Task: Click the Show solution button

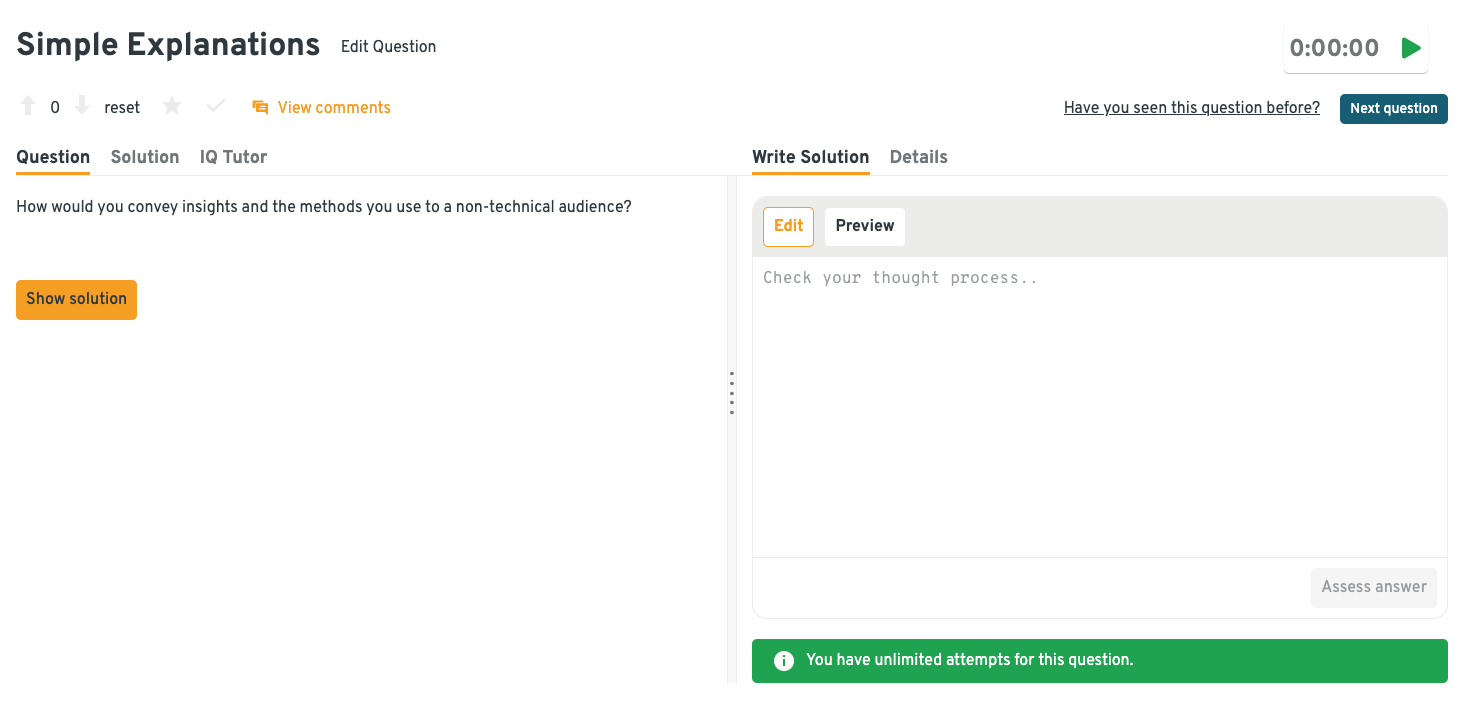Action: (x=76, y=299)
